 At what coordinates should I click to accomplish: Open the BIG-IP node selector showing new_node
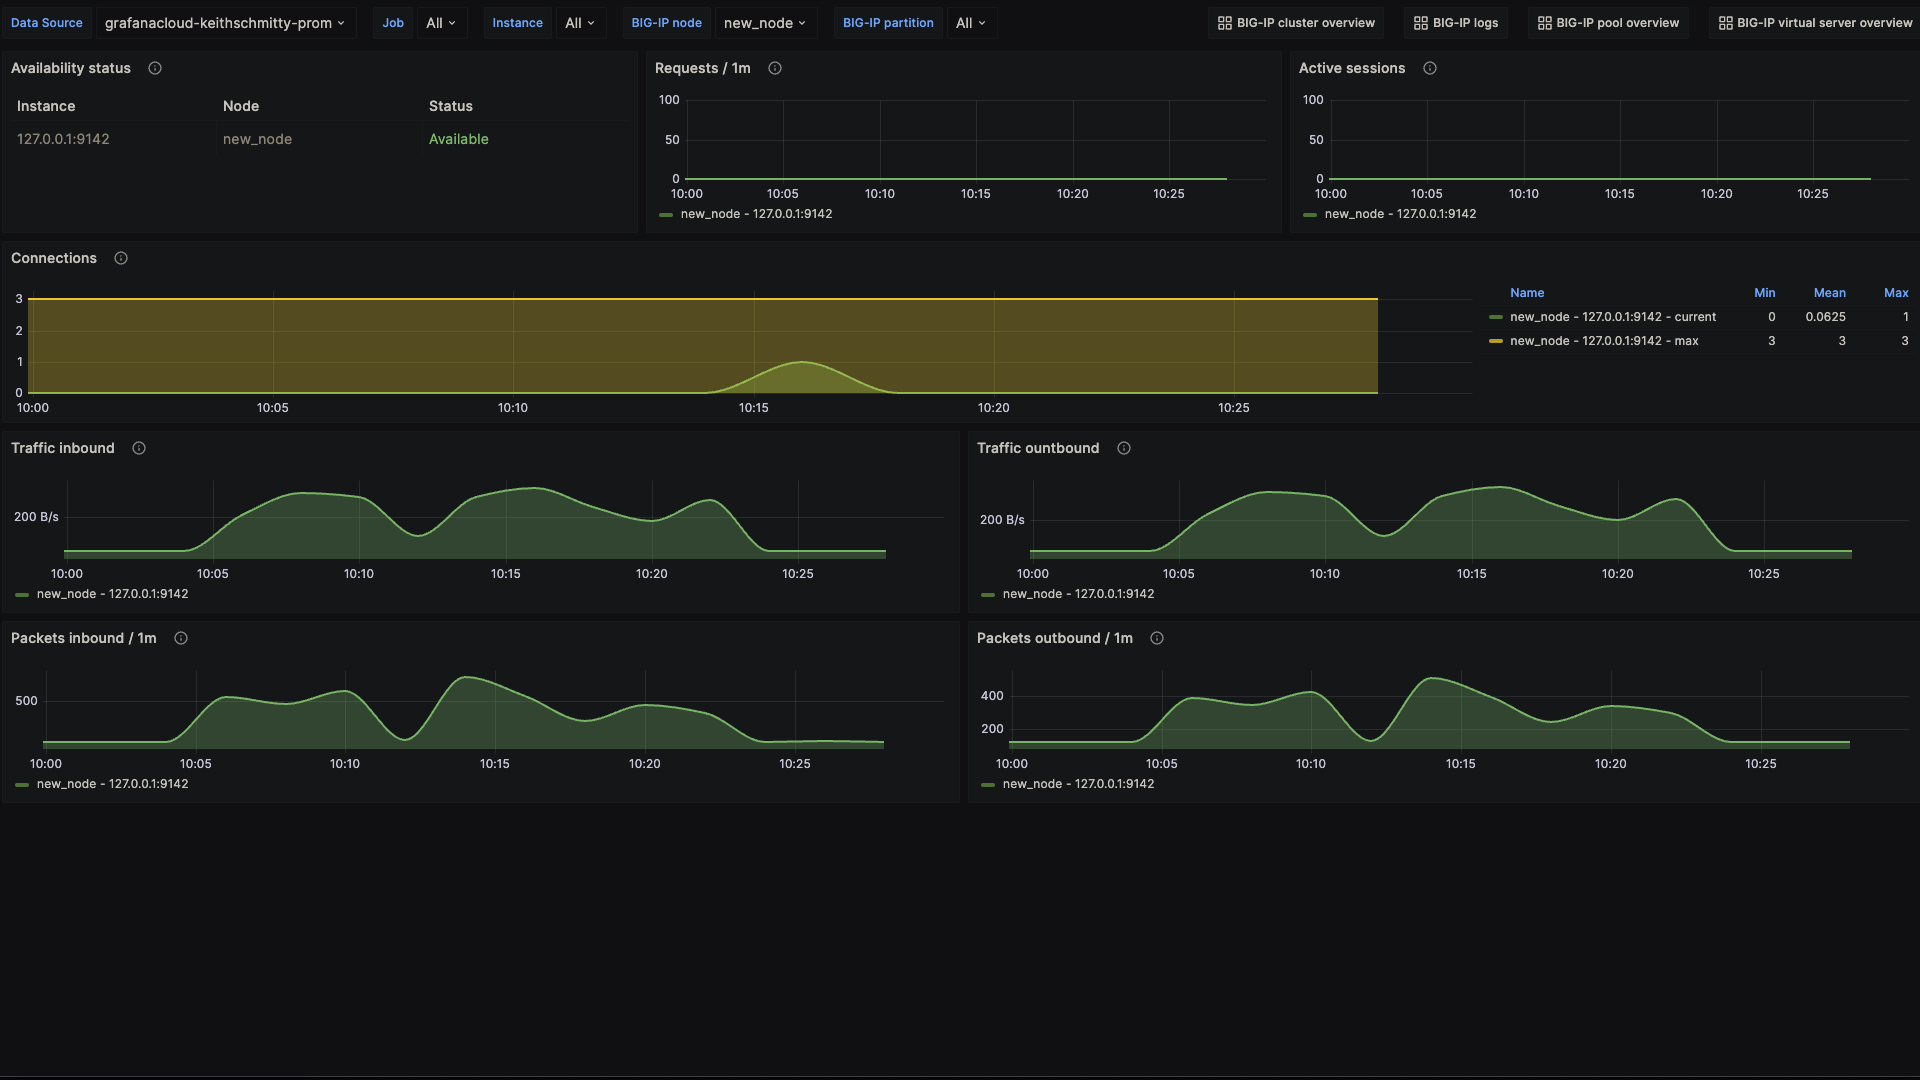(x=765, y=22)
